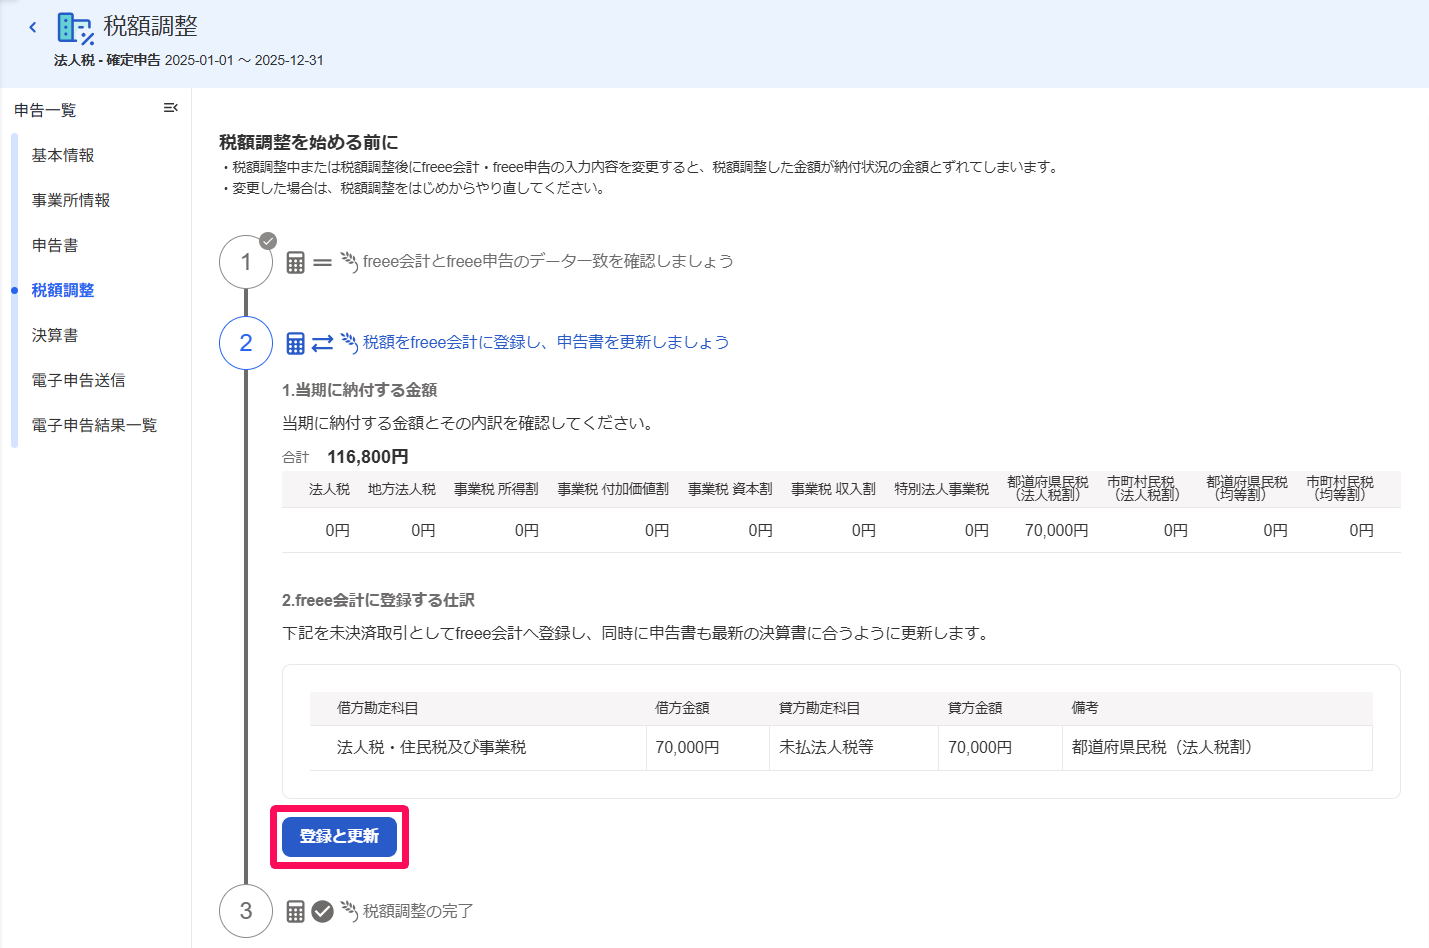Click the 貸方勘定科目 column header
The image size is (1429, 948).
[x=819, y=708]
